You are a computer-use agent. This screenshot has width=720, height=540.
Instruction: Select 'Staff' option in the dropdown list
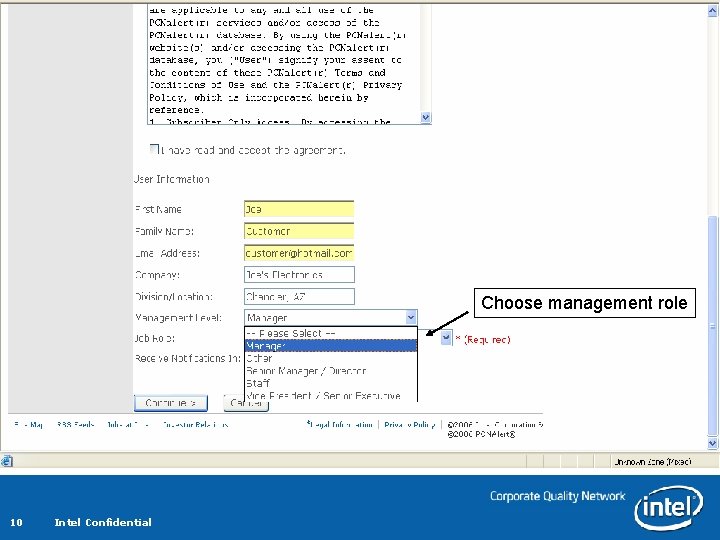(331, 383)
